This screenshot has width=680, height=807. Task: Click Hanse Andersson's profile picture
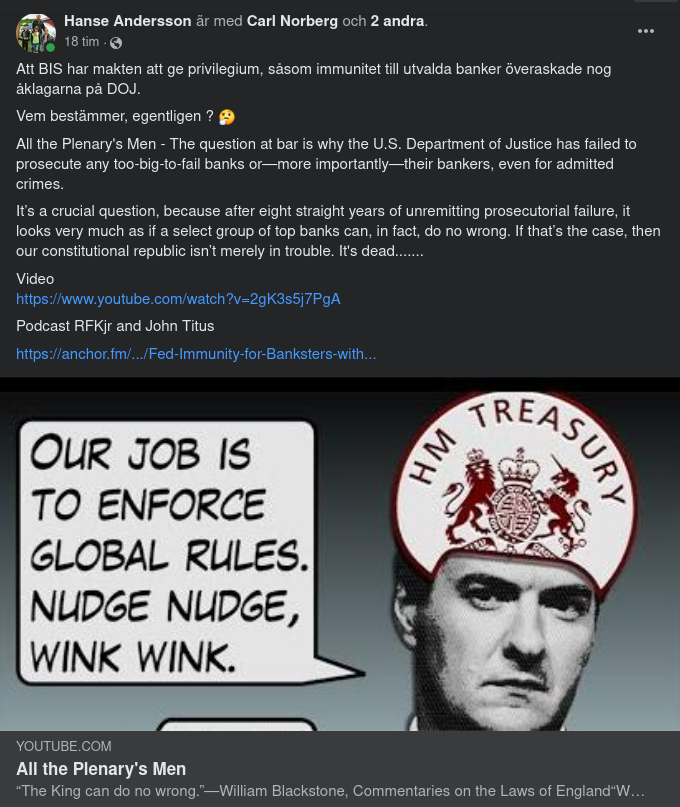pos(36,33)
